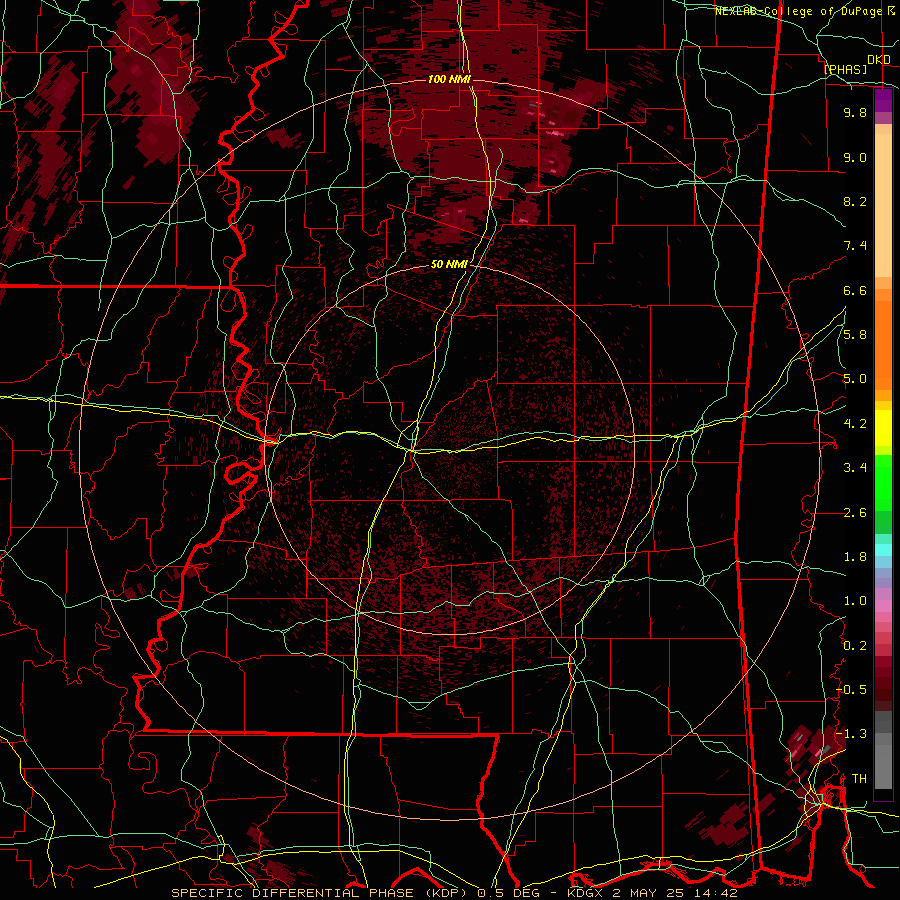Click the 5.8 value on color scale
The image size is (900, 900).
click(x=855, y=335)
